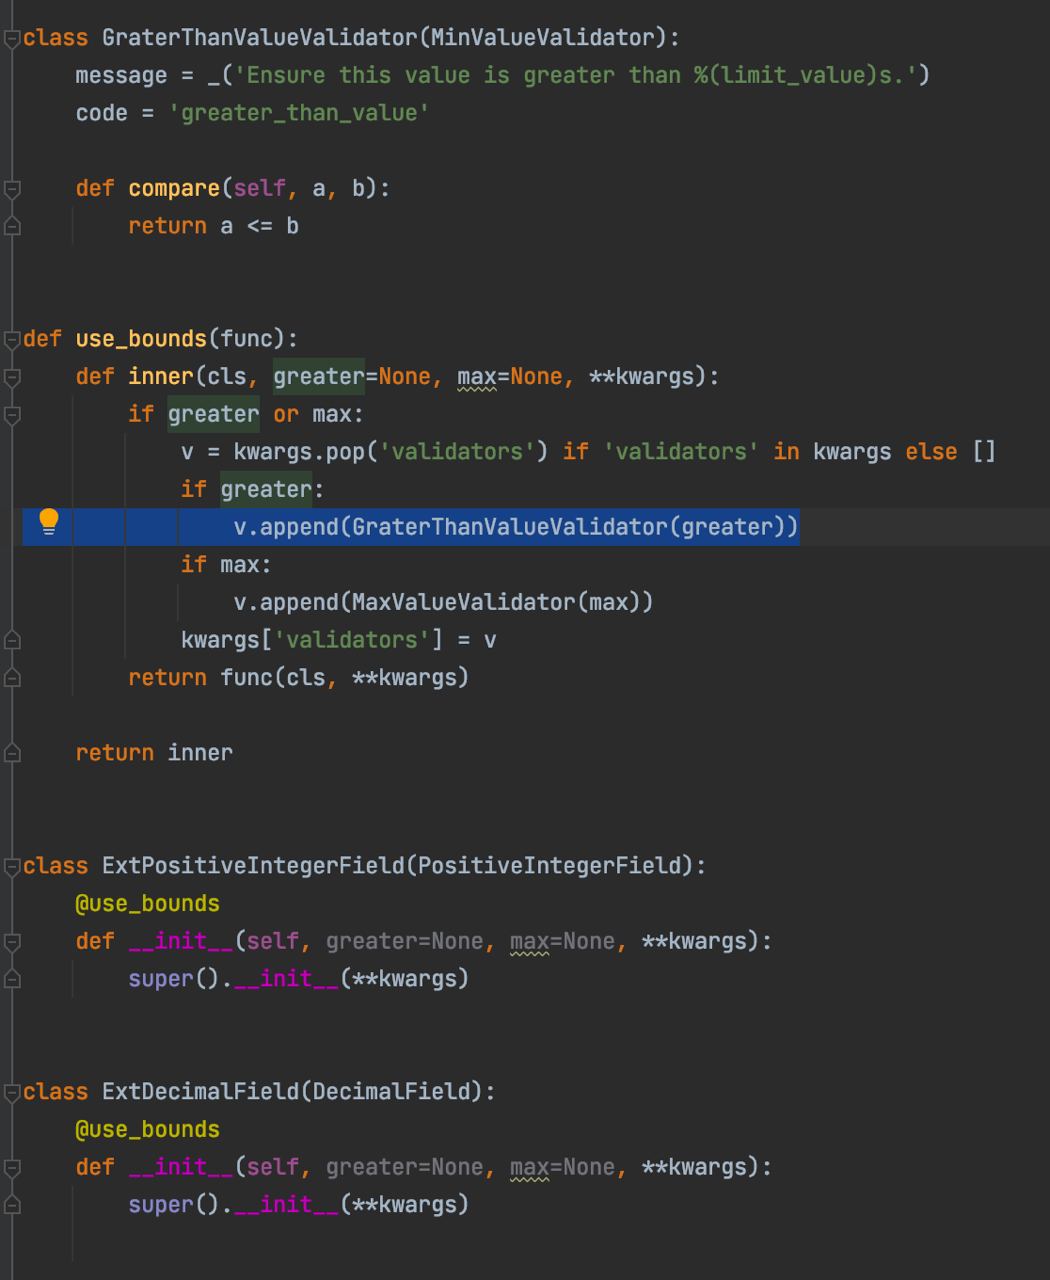The width and height of the screenshot is (1050, 1280).
Task: Collapse the def inner function fold marker
Action: click(x=12, y=377)
